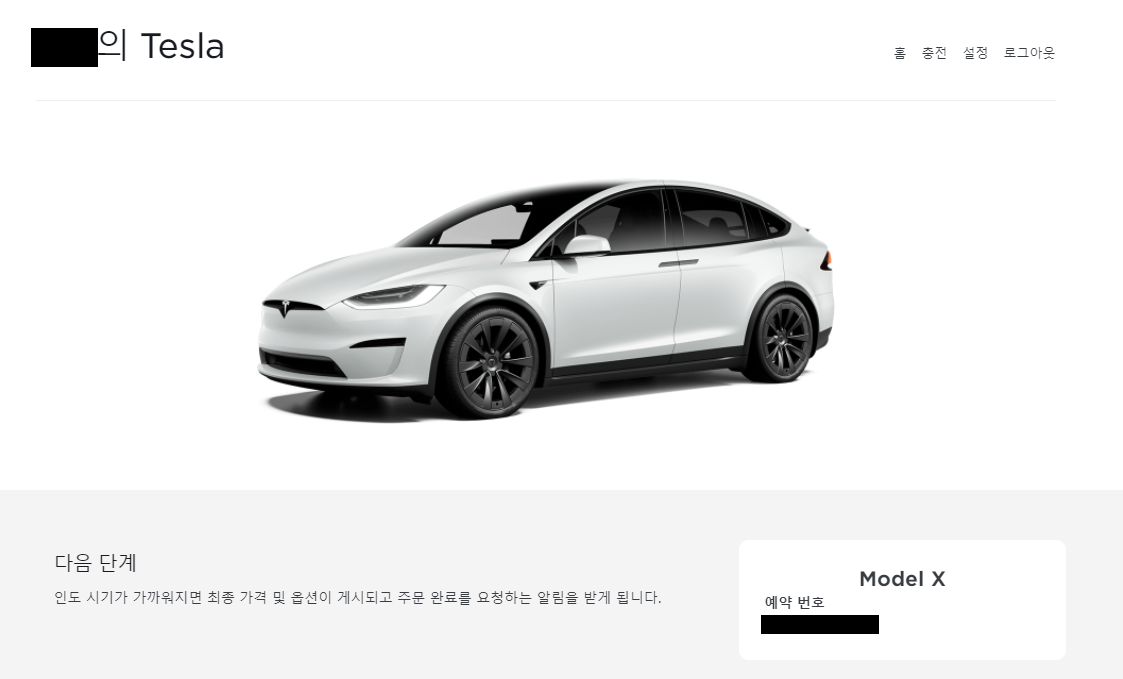Screen dimensions: 1123x679
Task: Click the red taillight at the car's rear
Action: 826,260
